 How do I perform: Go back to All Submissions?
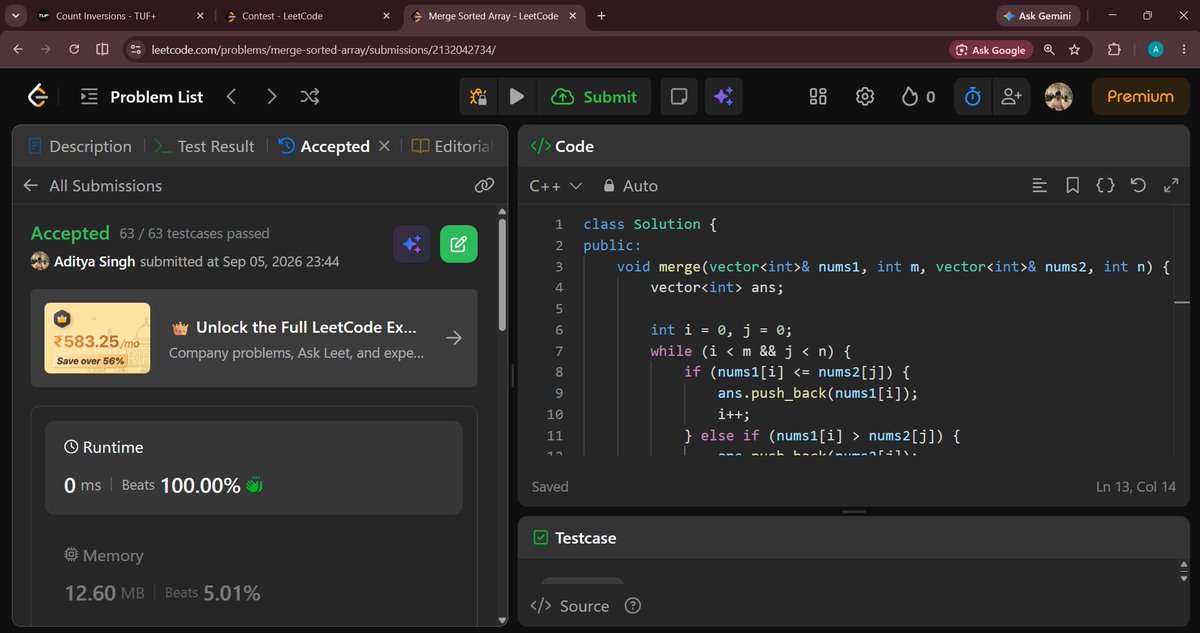(x=92, y=186)
